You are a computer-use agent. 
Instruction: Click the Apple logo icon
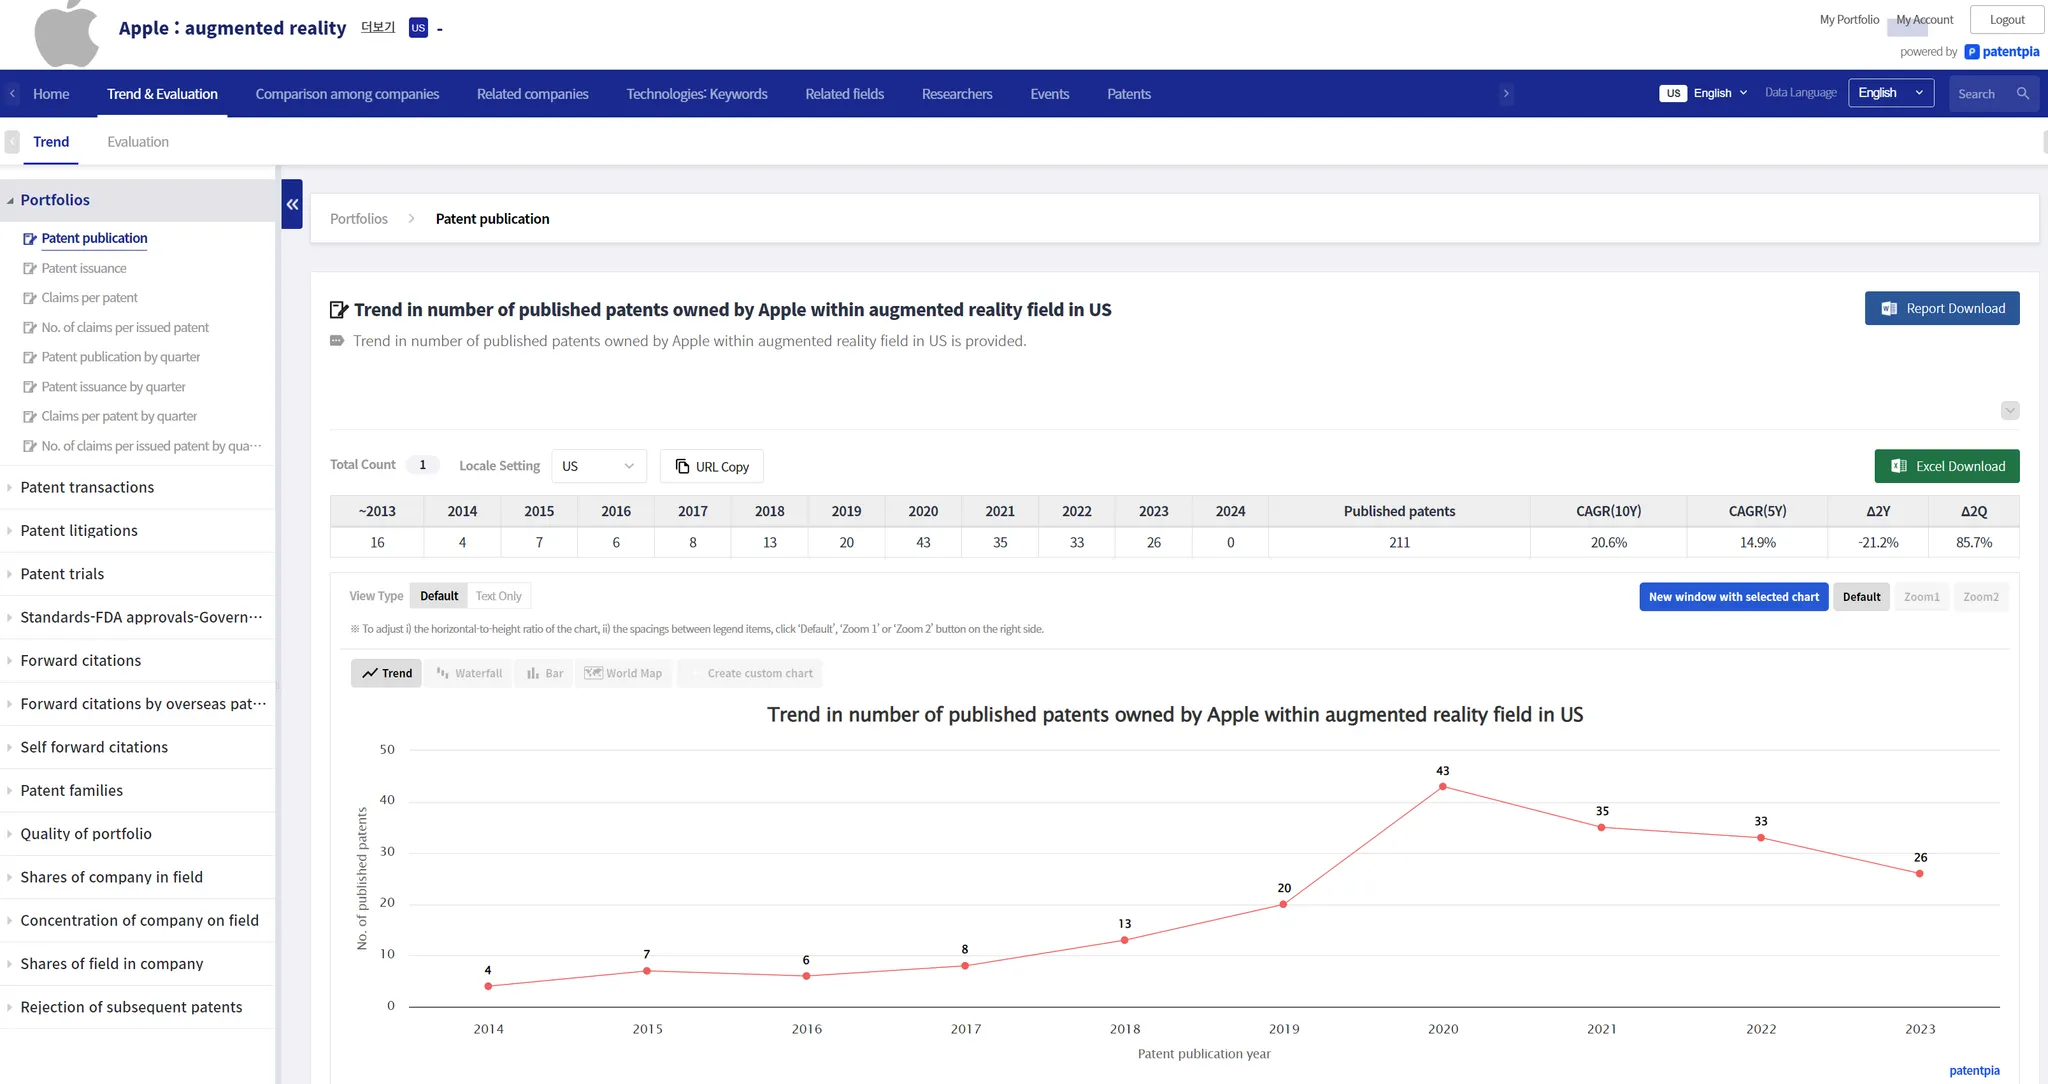pyautogui.click(x=66, y=34)
